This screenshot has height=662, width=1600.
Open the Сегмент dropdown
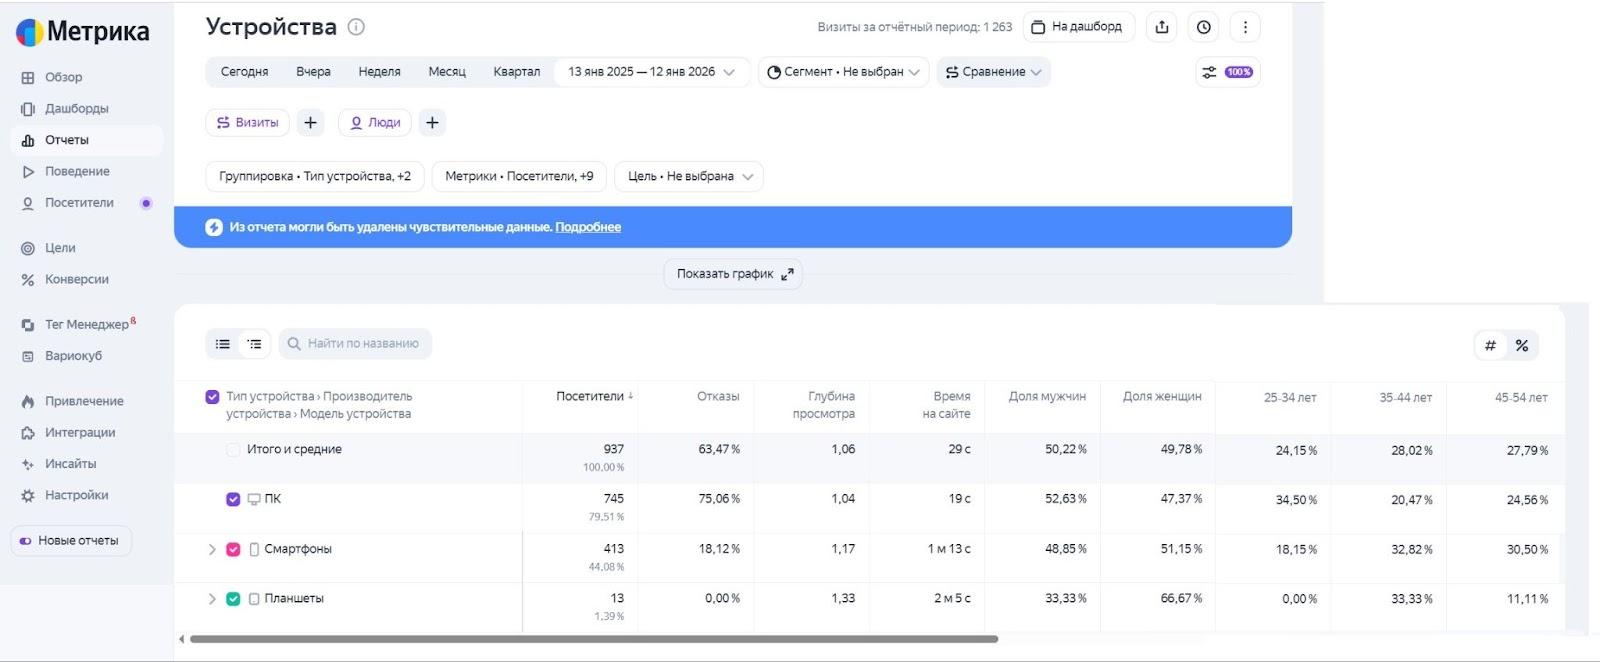(x=843, y=72)
